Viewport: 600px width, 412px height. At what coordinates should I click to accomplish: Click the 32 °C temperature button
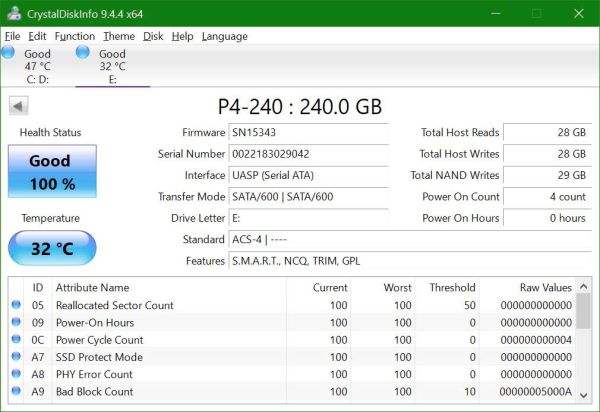point(52,248)
